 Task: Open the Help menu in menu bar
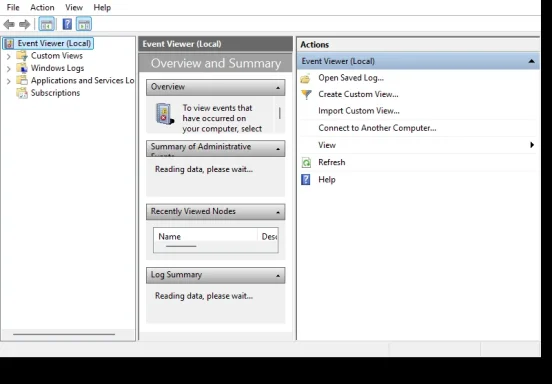(102, 7)
